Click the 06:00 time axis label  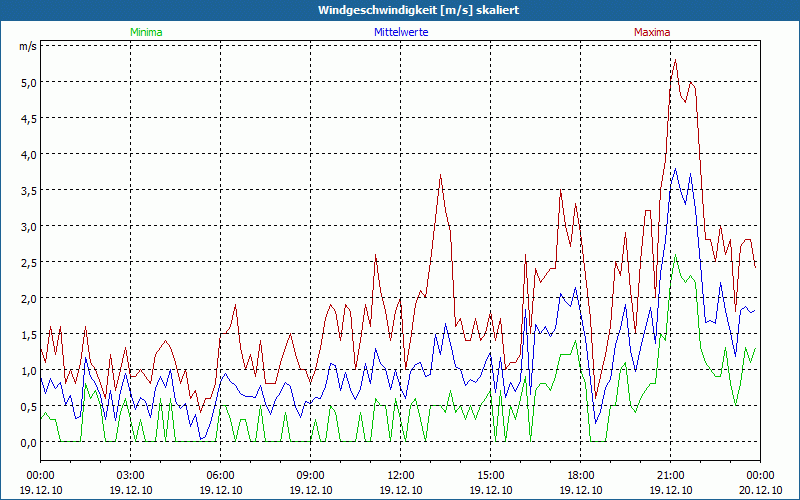tap(220, 476)
